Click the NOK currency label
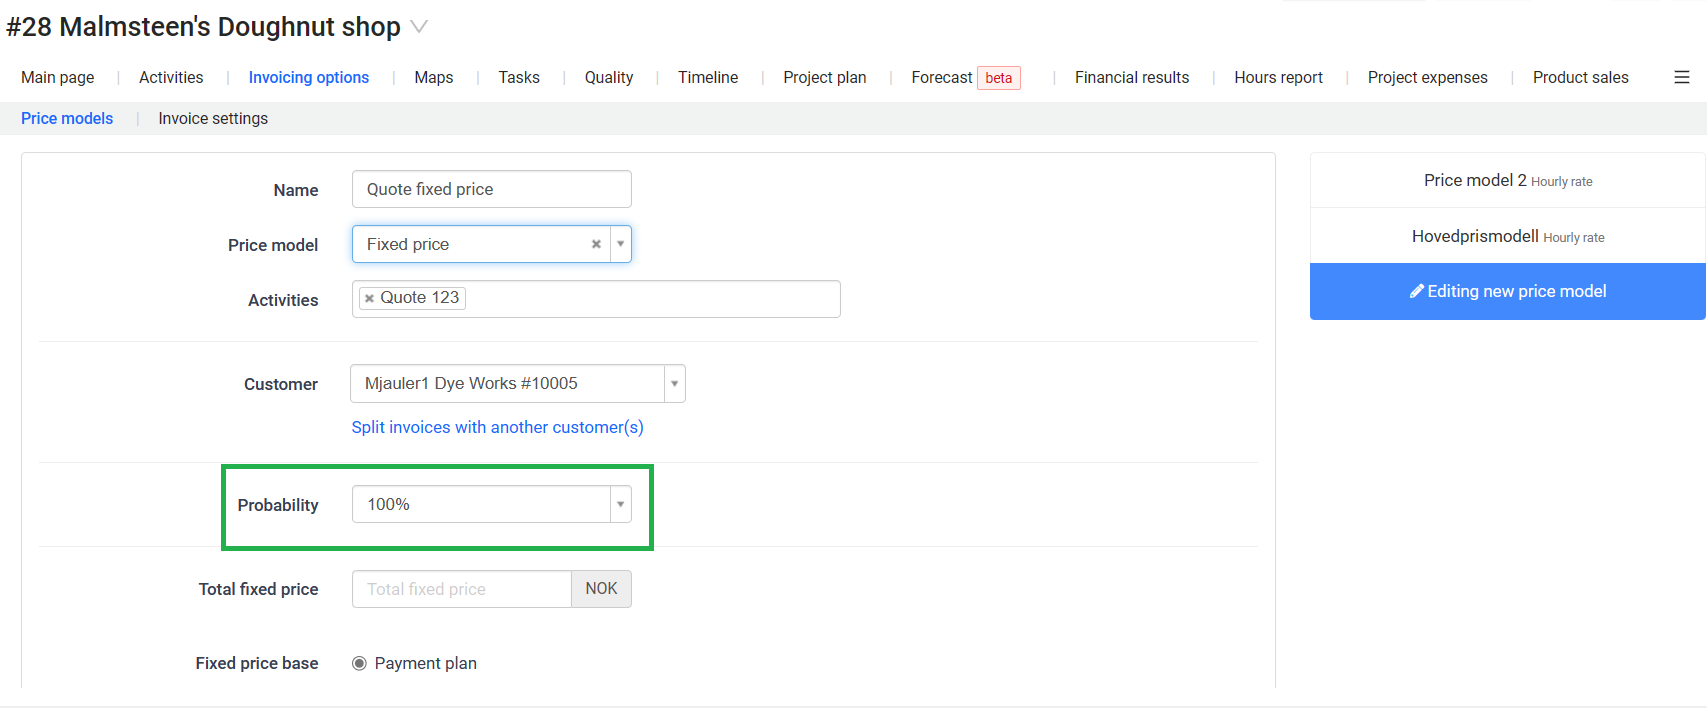Screen dimensions: 1707x708 point(601,589)
